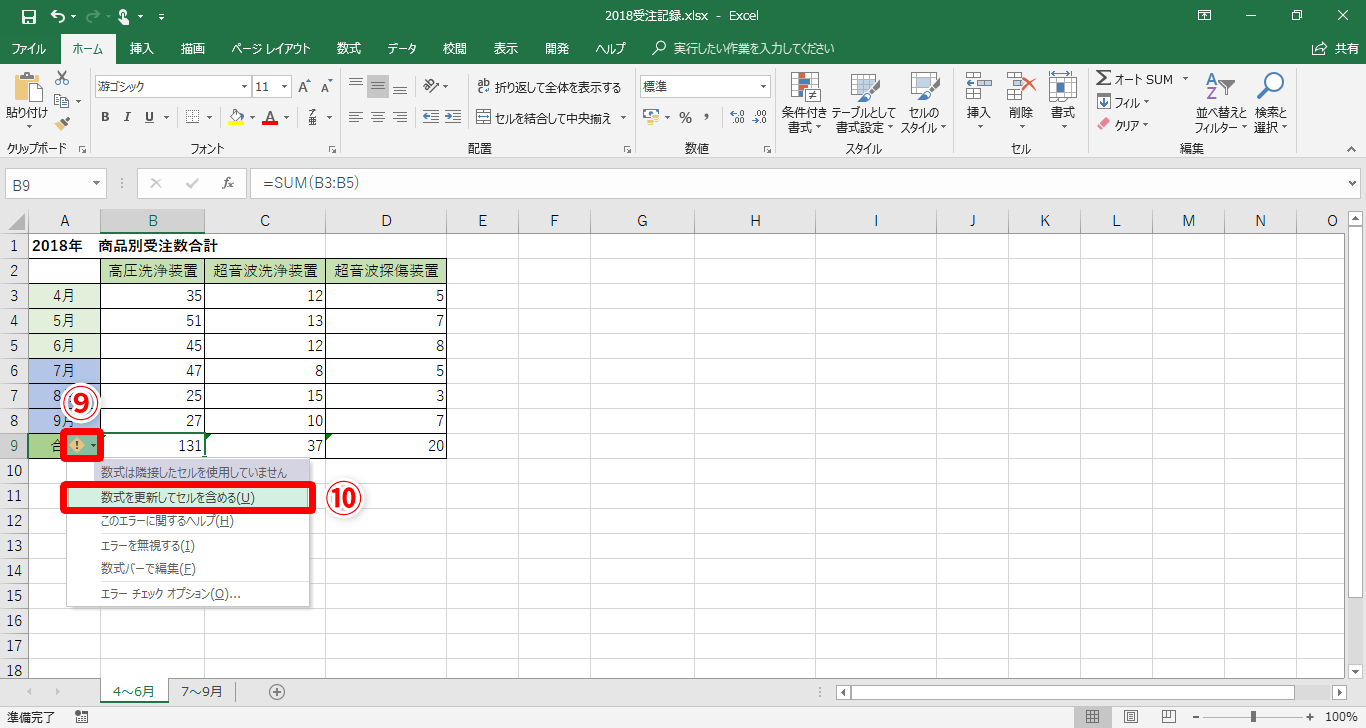Toggle Italic formatting
The image size is (1366, 728).
pyautogui.click(x=128, y=117)
